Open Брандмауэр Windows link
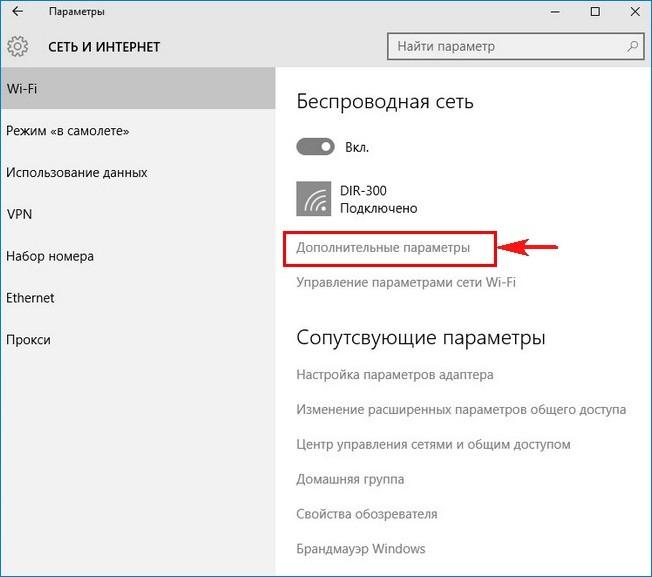The width and height of the screenshot is (652, 577). (x=361, y=549)
